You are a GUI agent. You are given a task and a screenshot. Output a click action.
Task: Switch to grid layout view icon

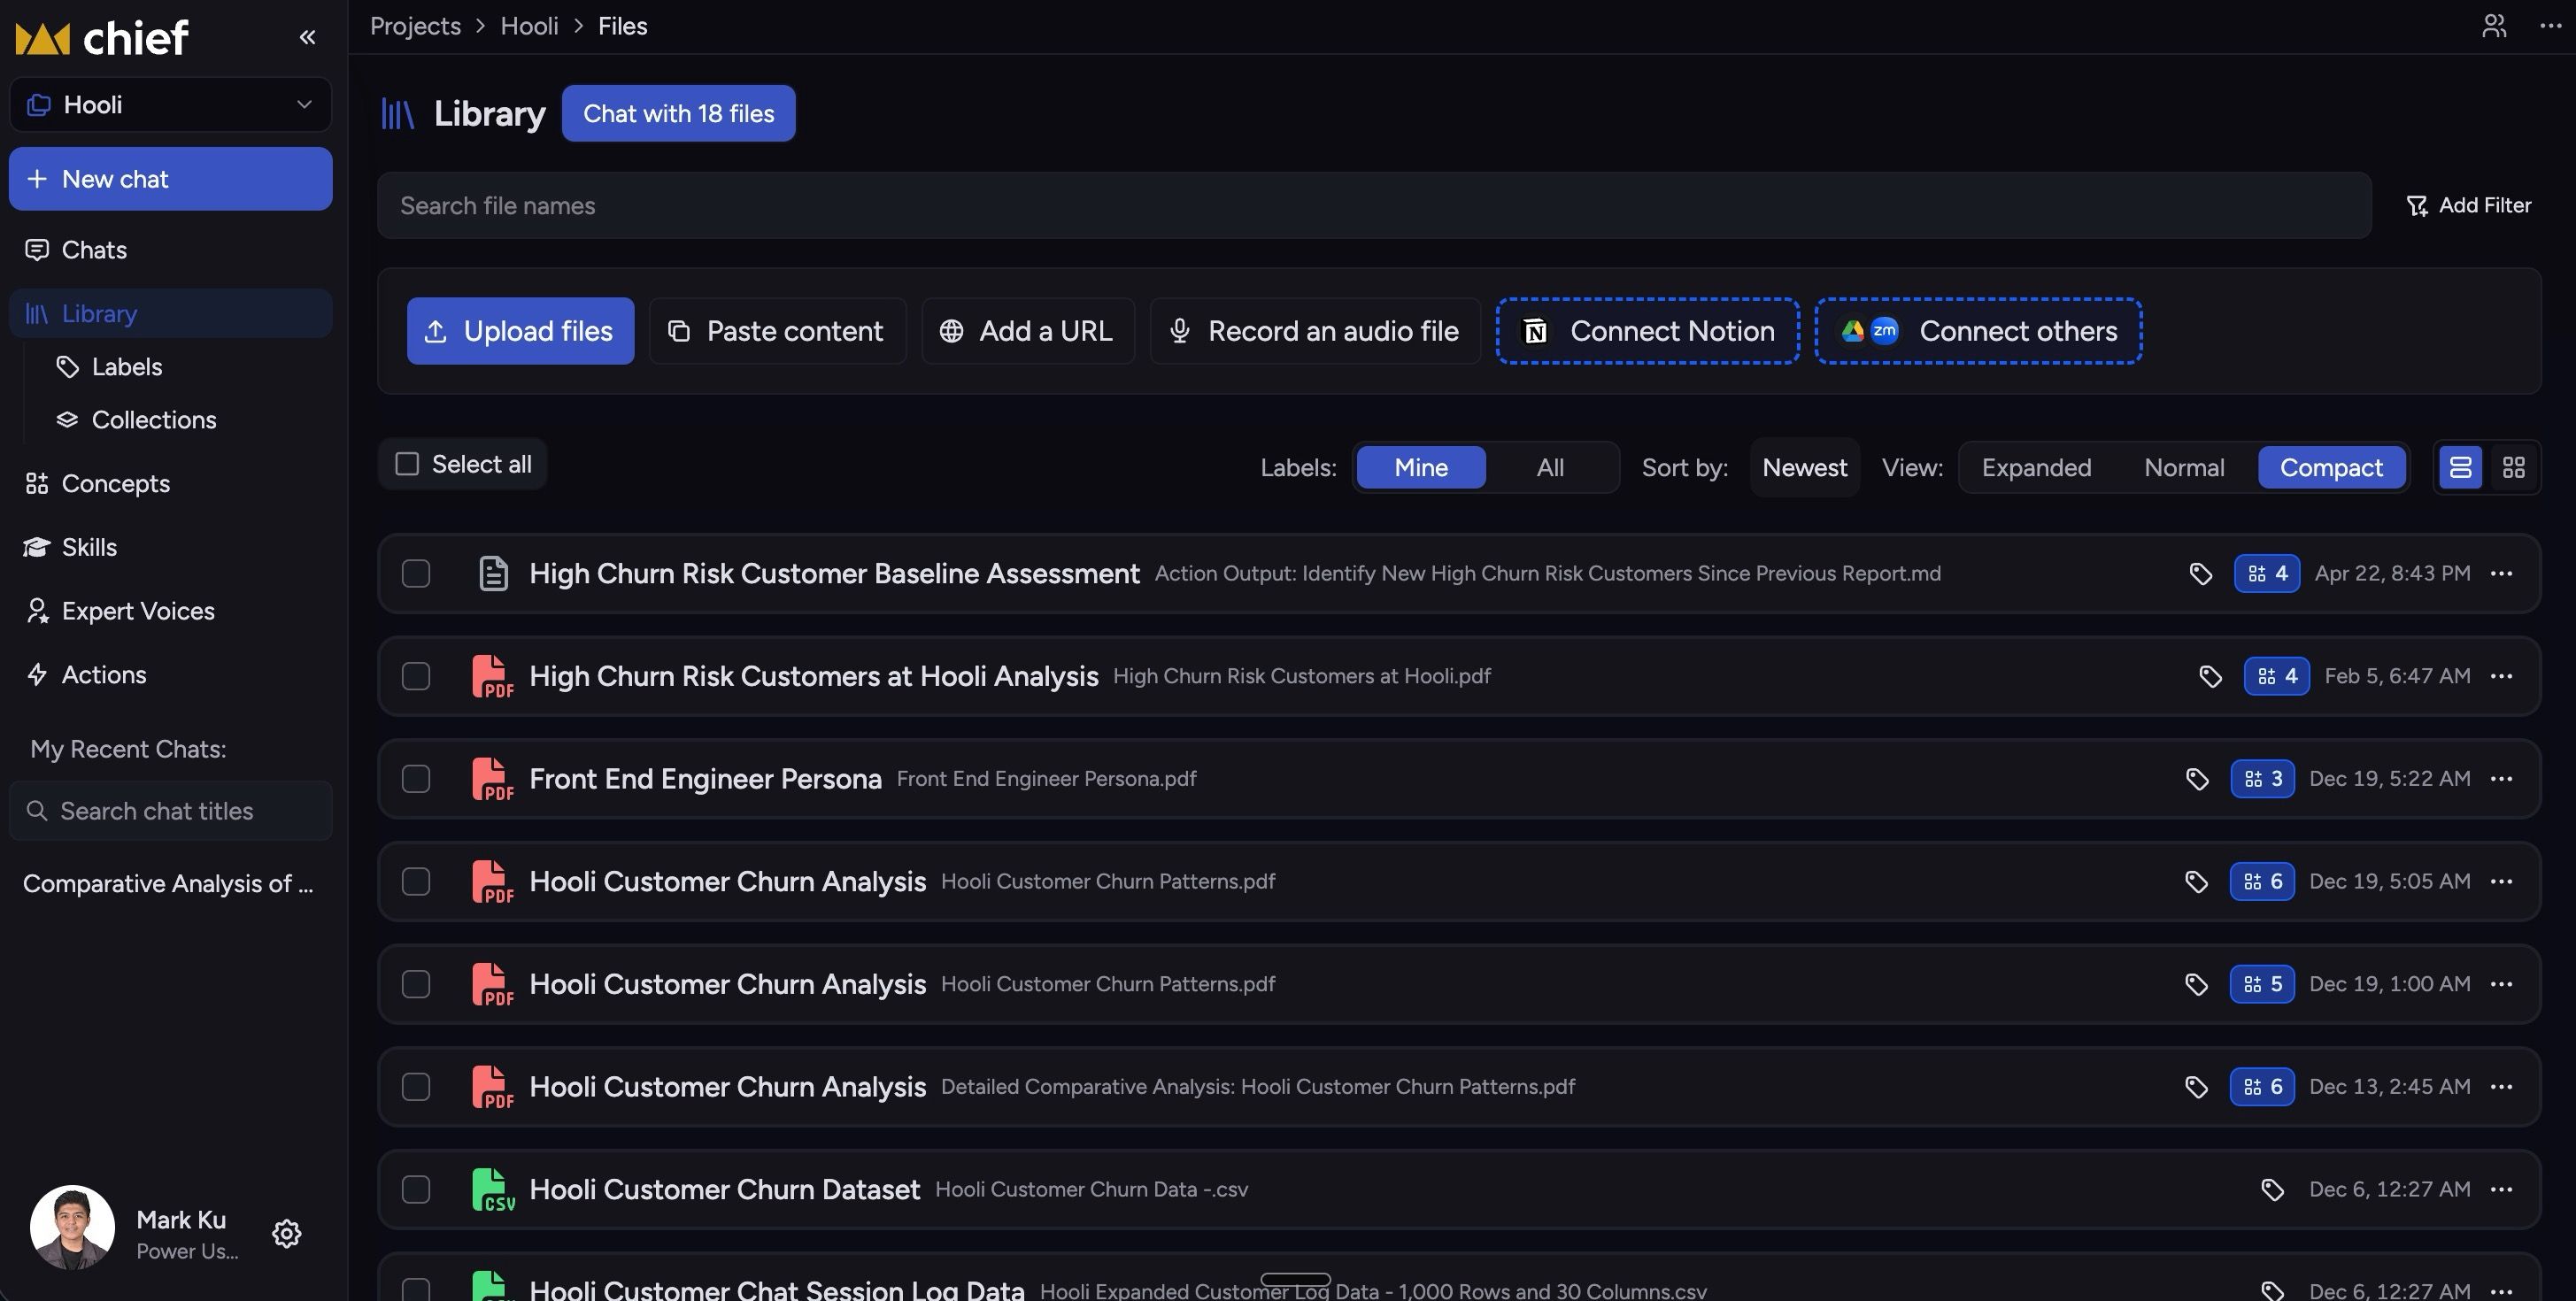coord(2513,467)
